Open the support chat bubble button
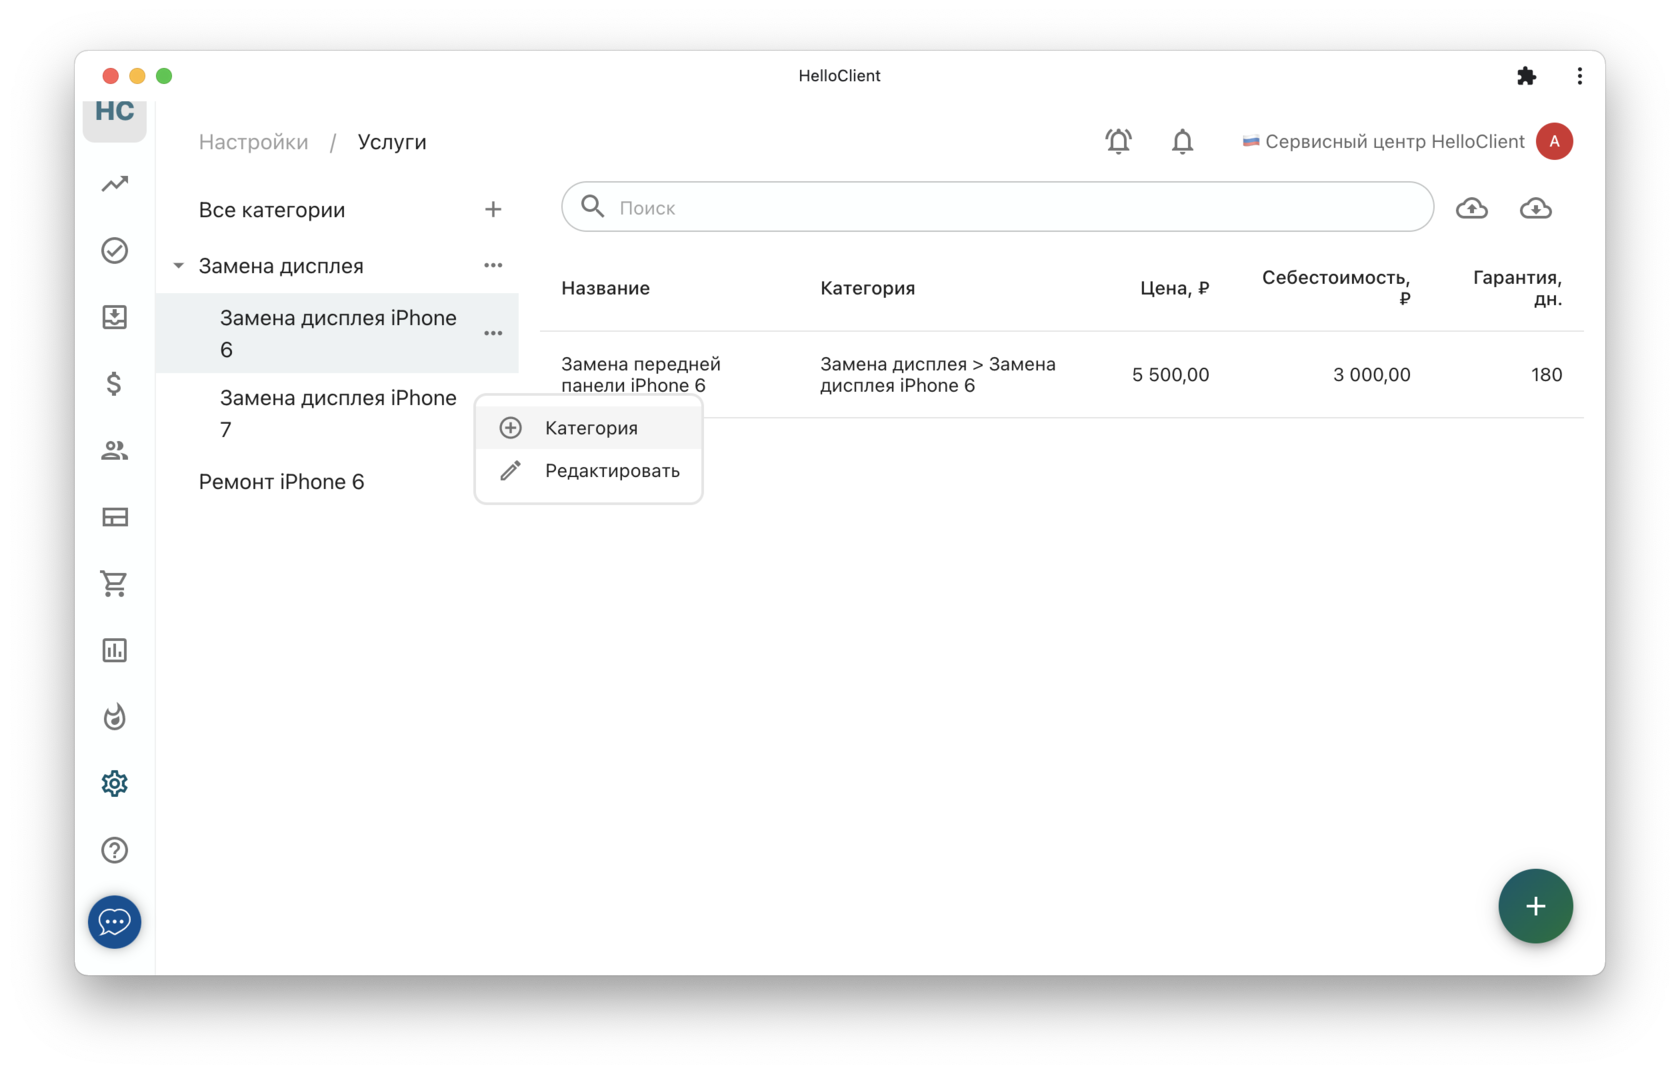The image size is (1680, 1074). pos(115,921)
